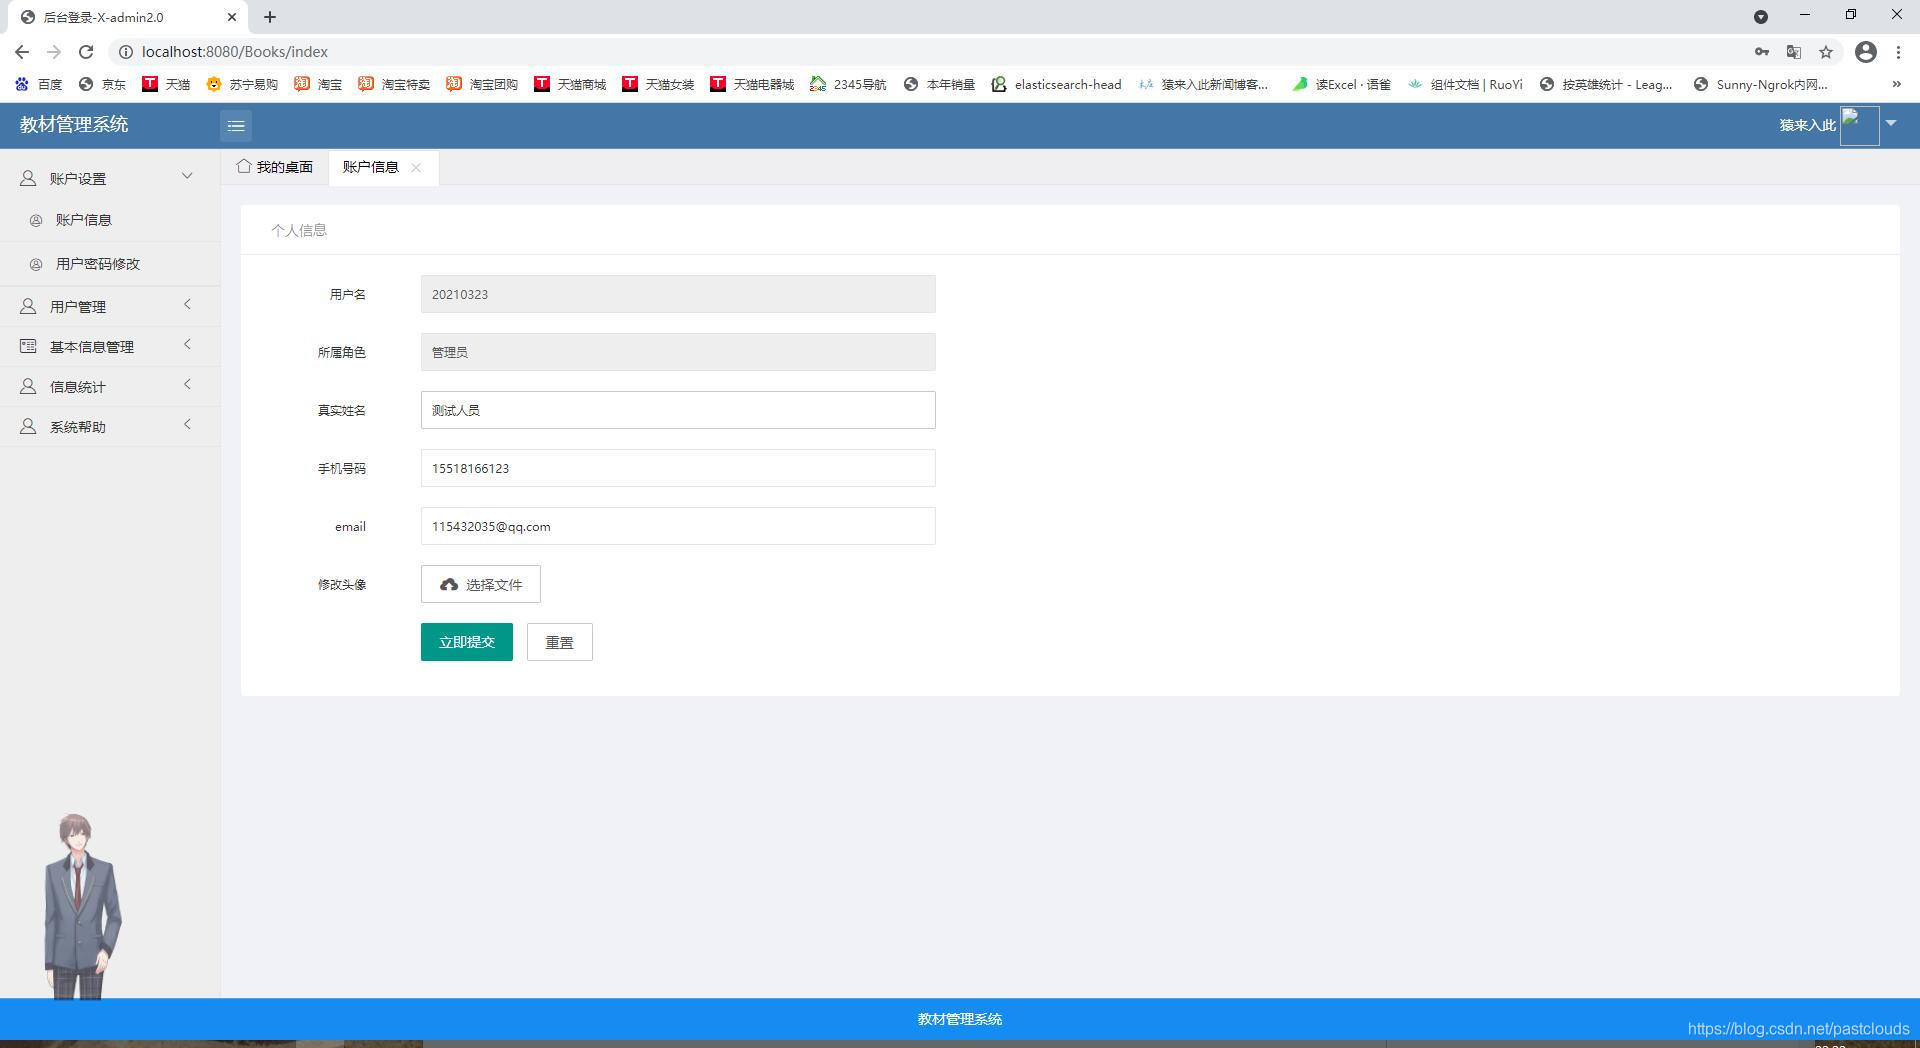Open the 本年销量 bookmark
Screen dimensions: 1920x1048
[939, 84]
